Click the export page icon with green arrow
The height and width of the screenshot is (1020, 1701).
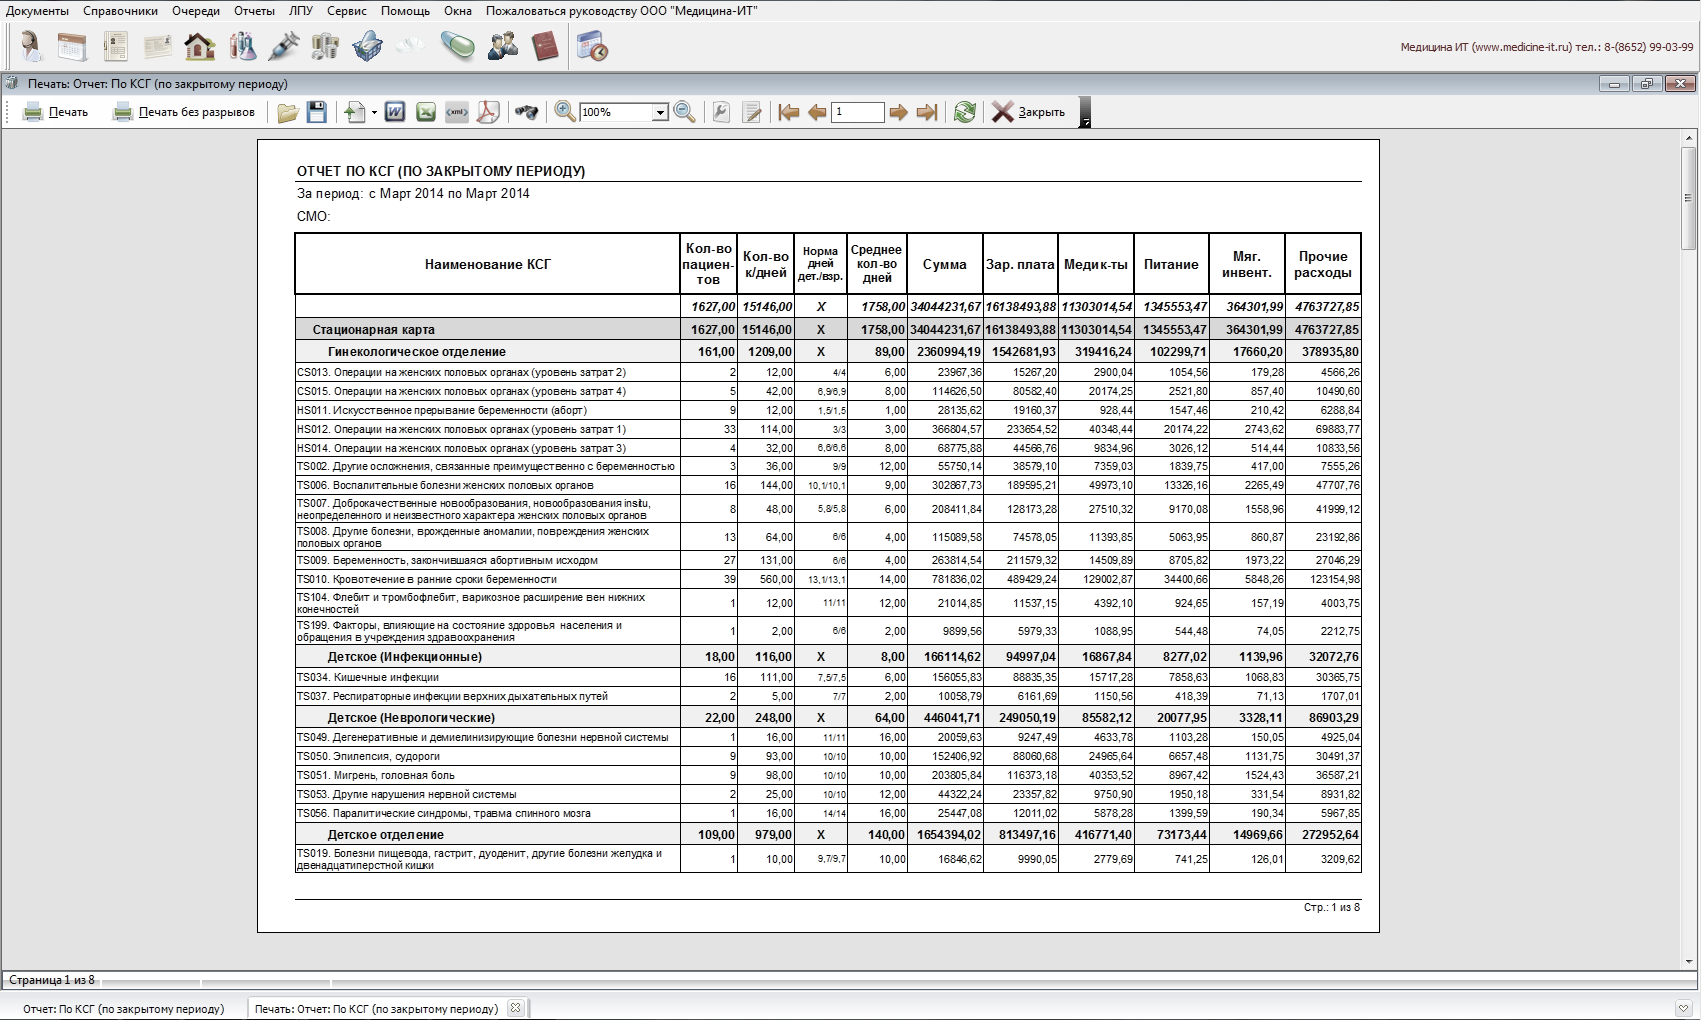[355, 112]
